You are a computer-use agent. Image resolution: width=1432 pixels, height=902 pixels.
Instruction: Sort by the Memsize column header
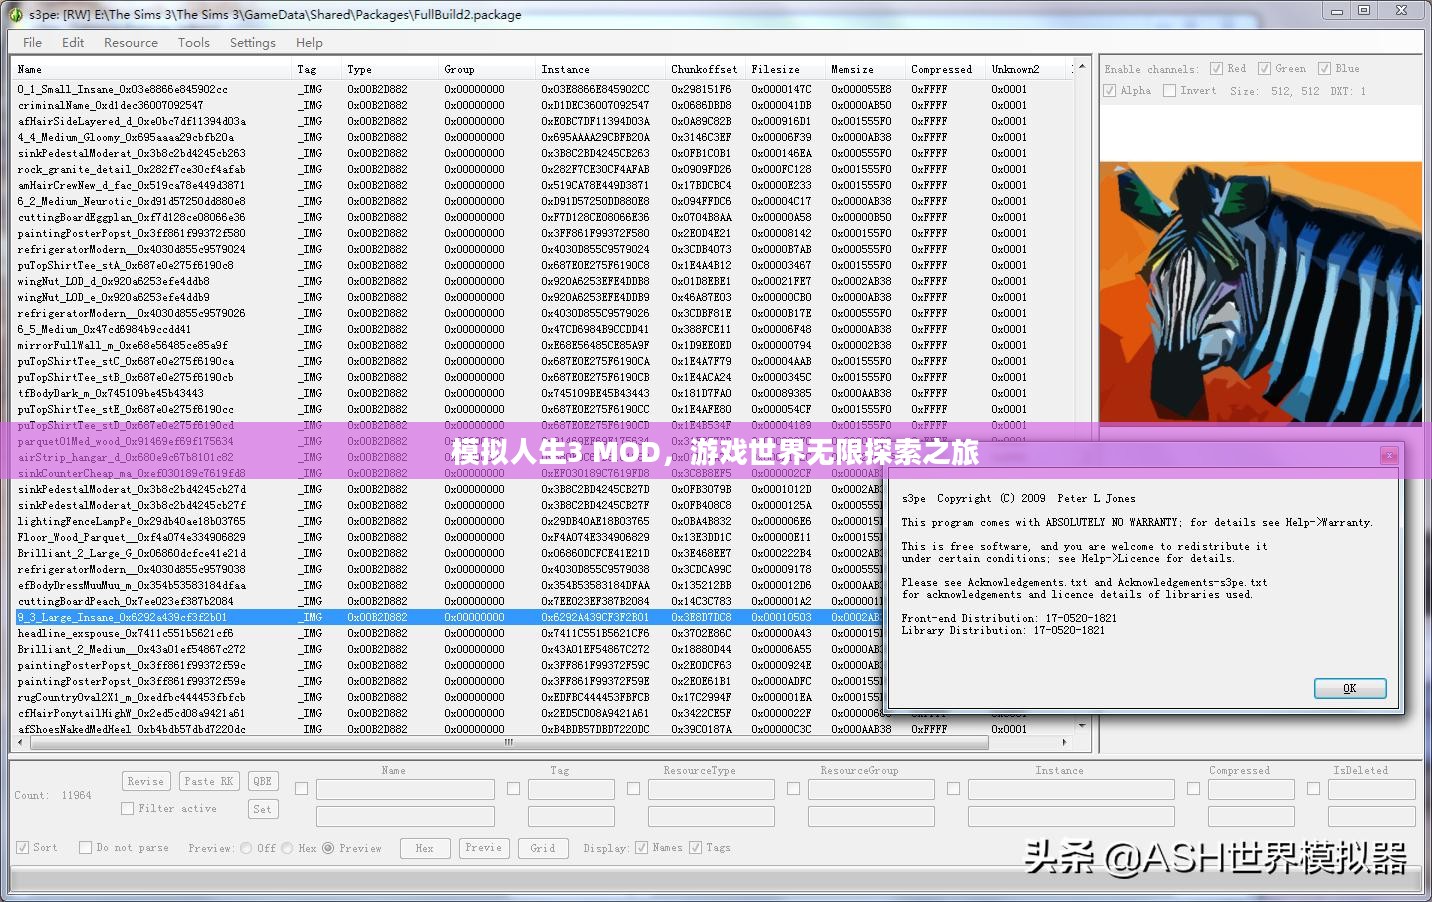point(866,69)
